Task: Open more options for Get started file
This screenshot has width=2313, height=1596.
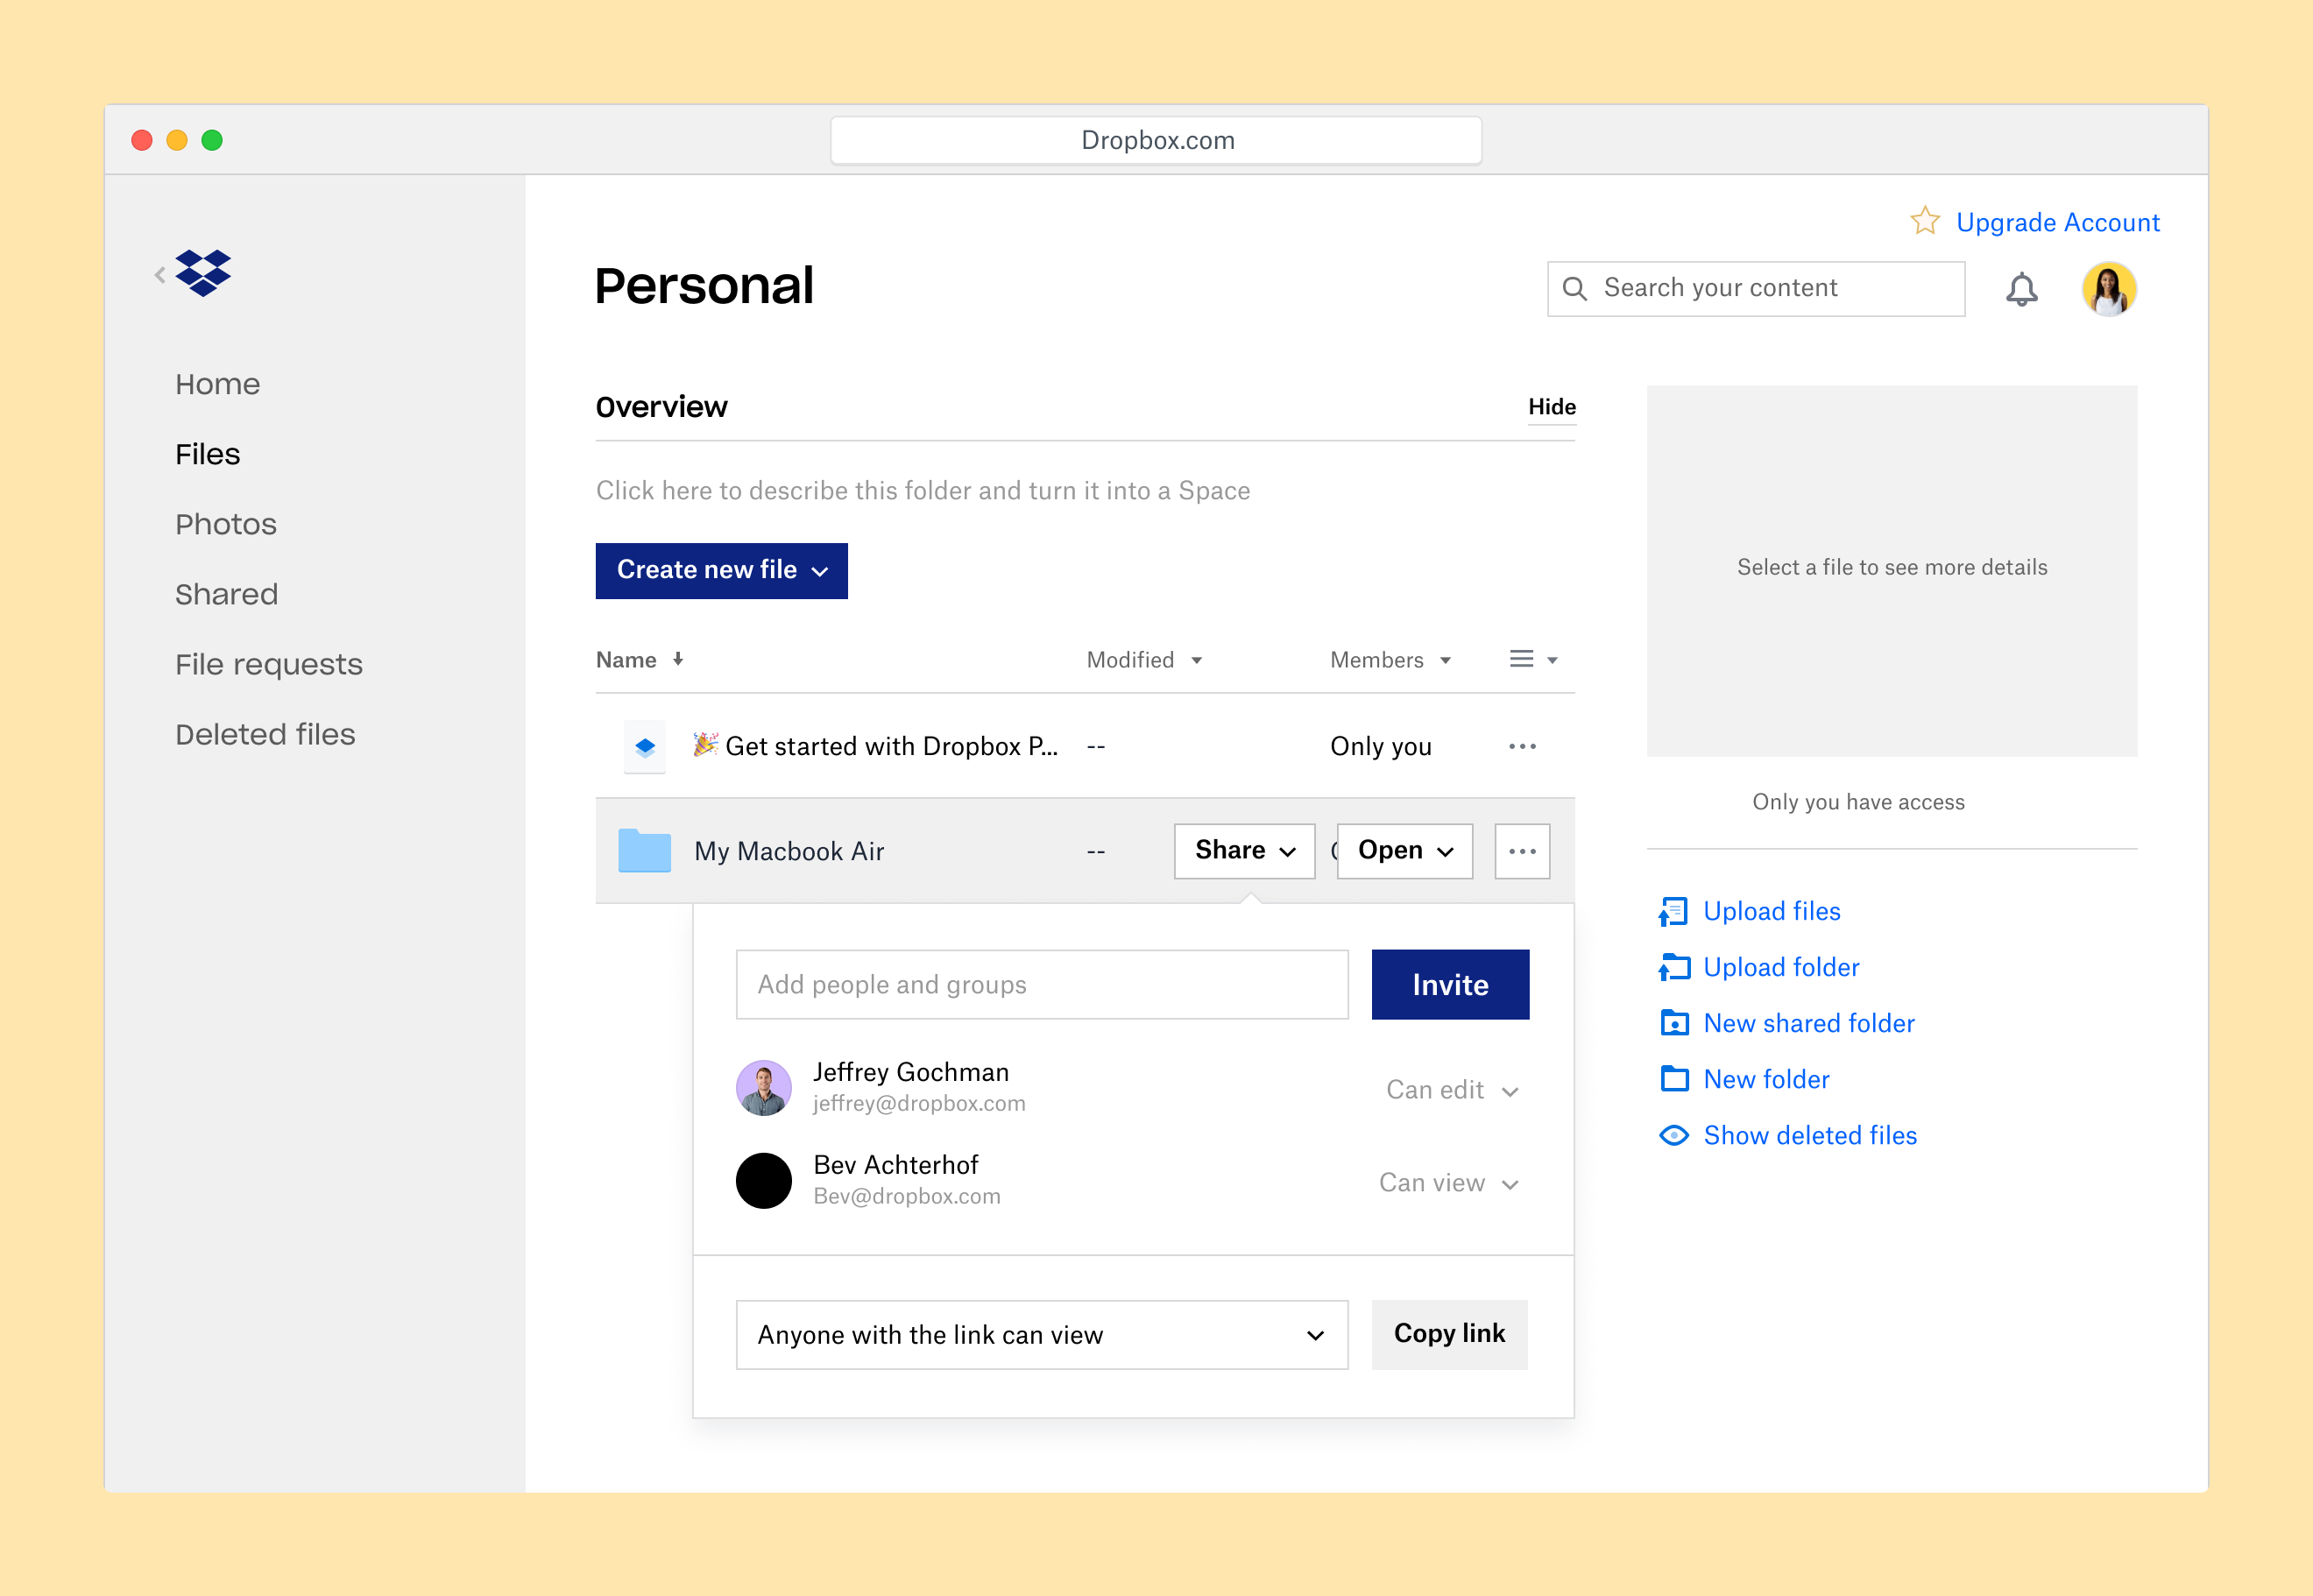Action: pos(1521,746)
